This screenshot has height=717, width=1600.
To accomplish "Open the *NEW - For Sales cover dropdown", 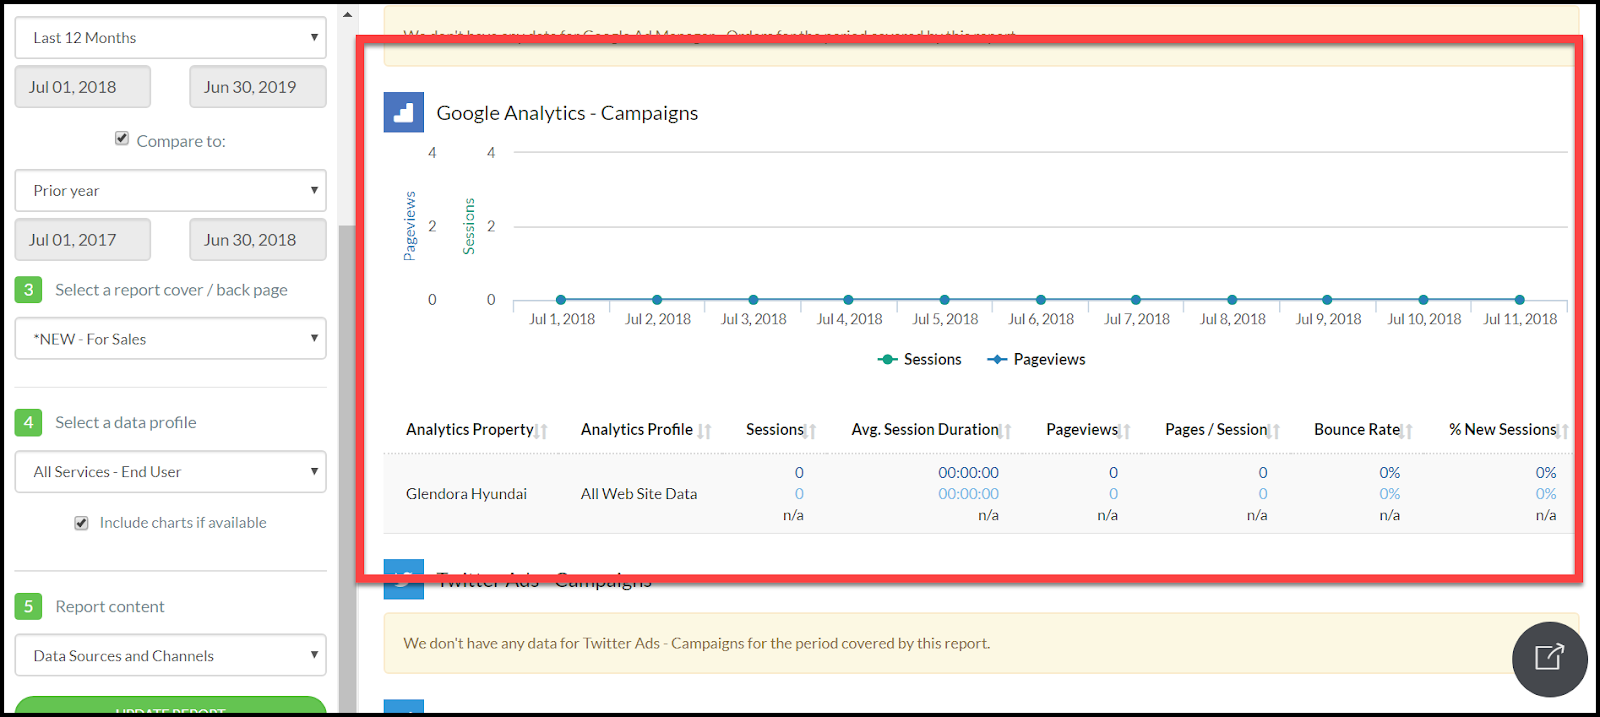I will (x=171, y=339).
